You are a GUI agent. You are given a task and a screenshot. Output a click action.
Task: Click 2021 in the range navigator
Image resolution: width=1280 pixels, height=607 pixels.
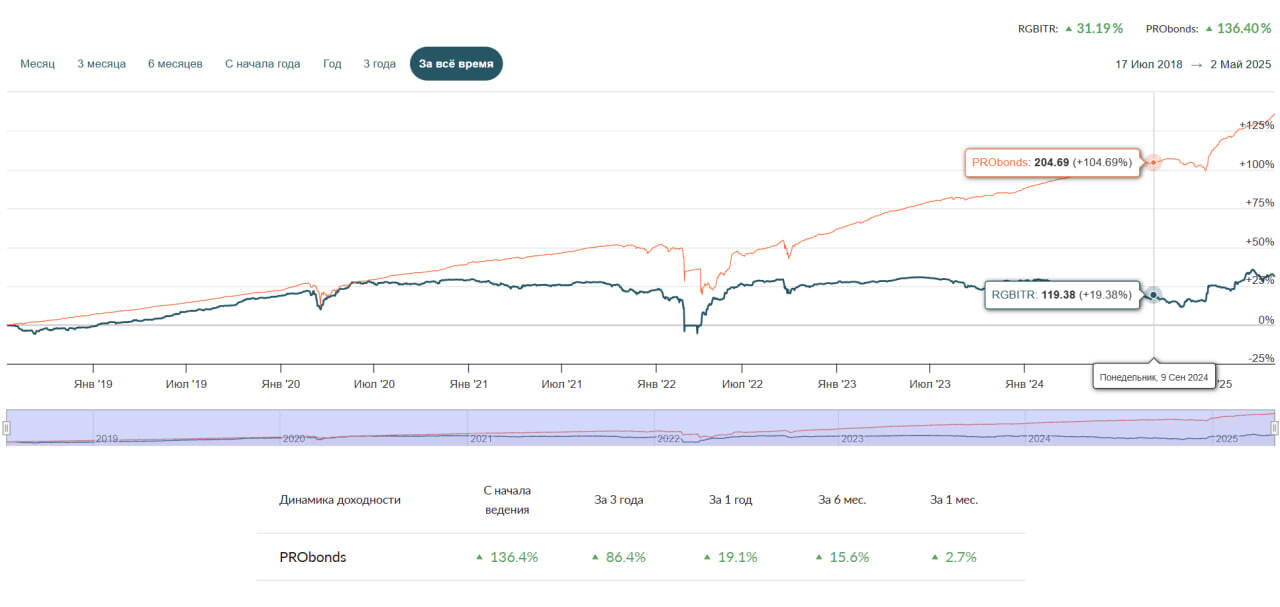pos(481,439)
